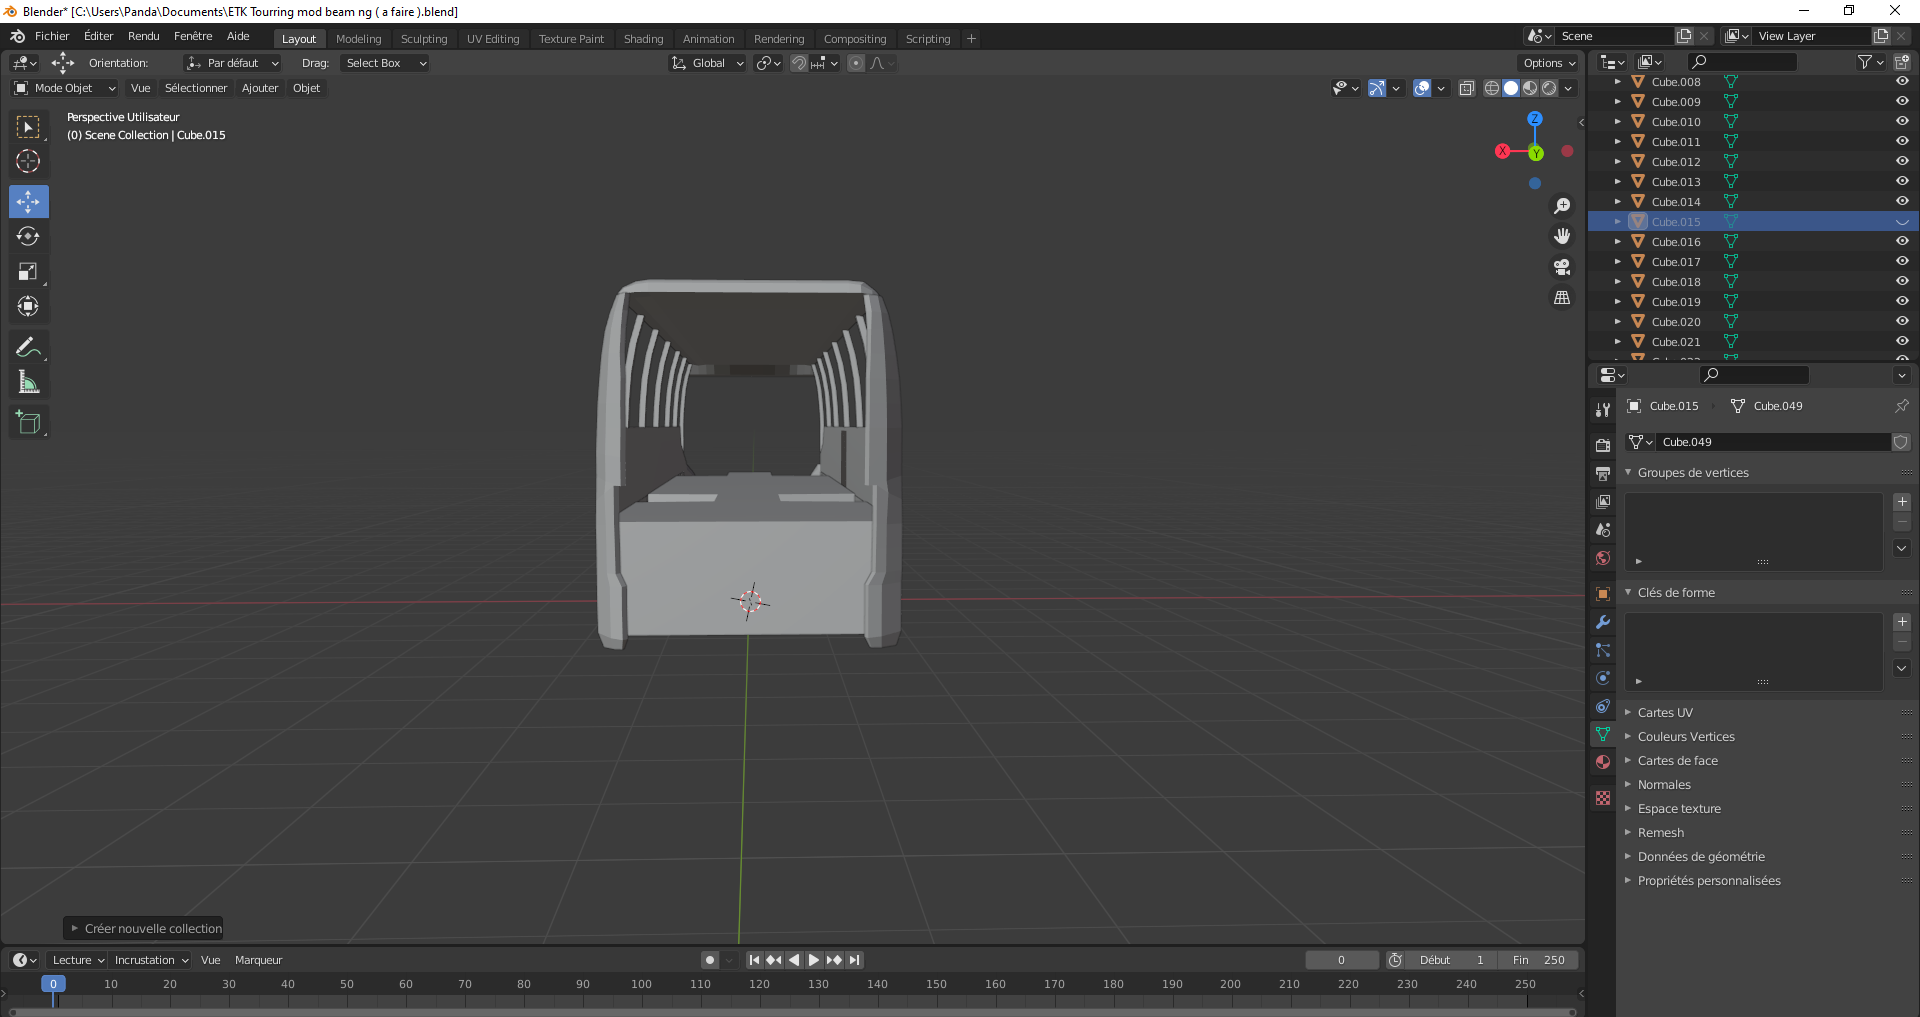Switch to the UV Editing workspace tab
Screen dimensions: 1920x1017
click(493, 39)
